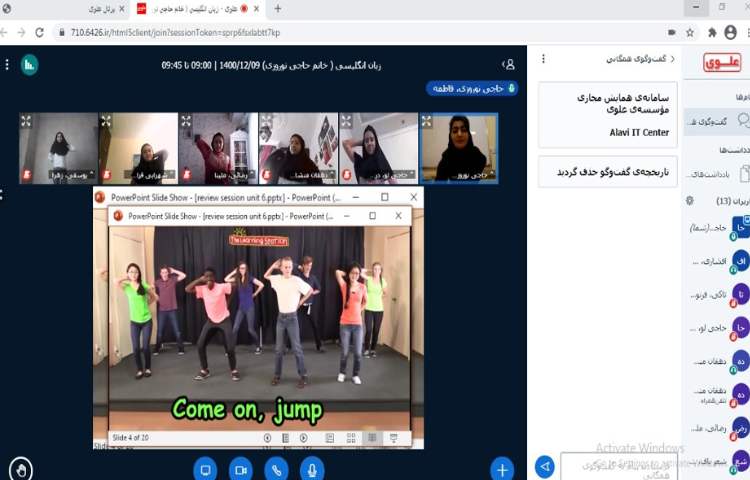Screen dimensions: 750x480
Task: Switch PowerPoint to Slide Sorter view
Action: click(x=351, y=437)
